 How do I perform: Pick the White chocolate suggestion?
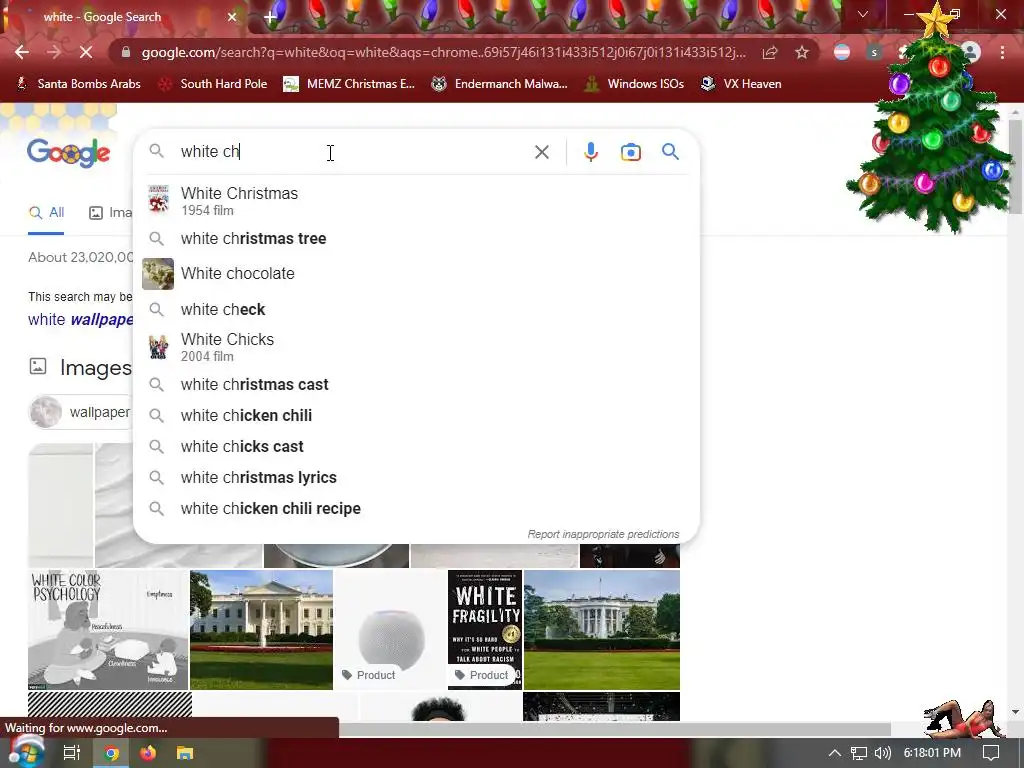pyautogui.click(x=416, y=274)
